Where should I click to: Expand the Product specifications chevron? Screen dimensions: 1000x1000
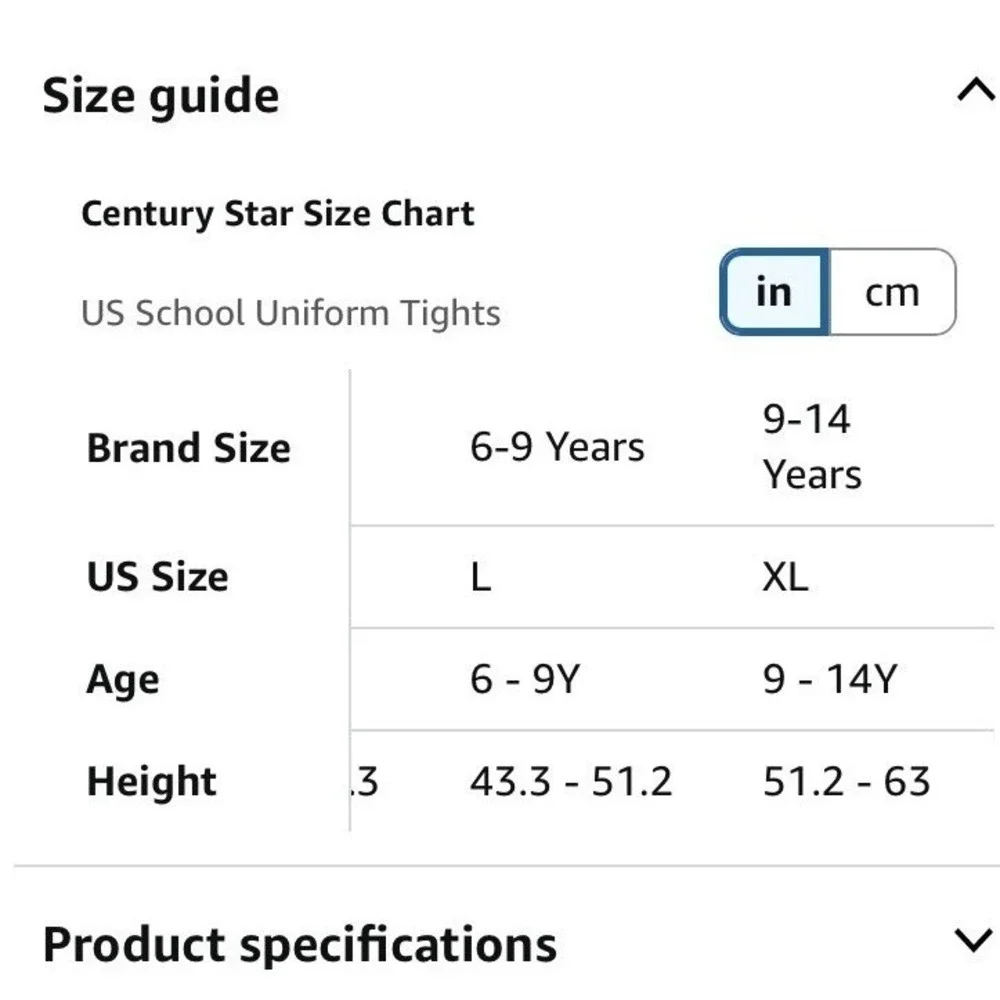pyautogui.click(x=973, y=940)
